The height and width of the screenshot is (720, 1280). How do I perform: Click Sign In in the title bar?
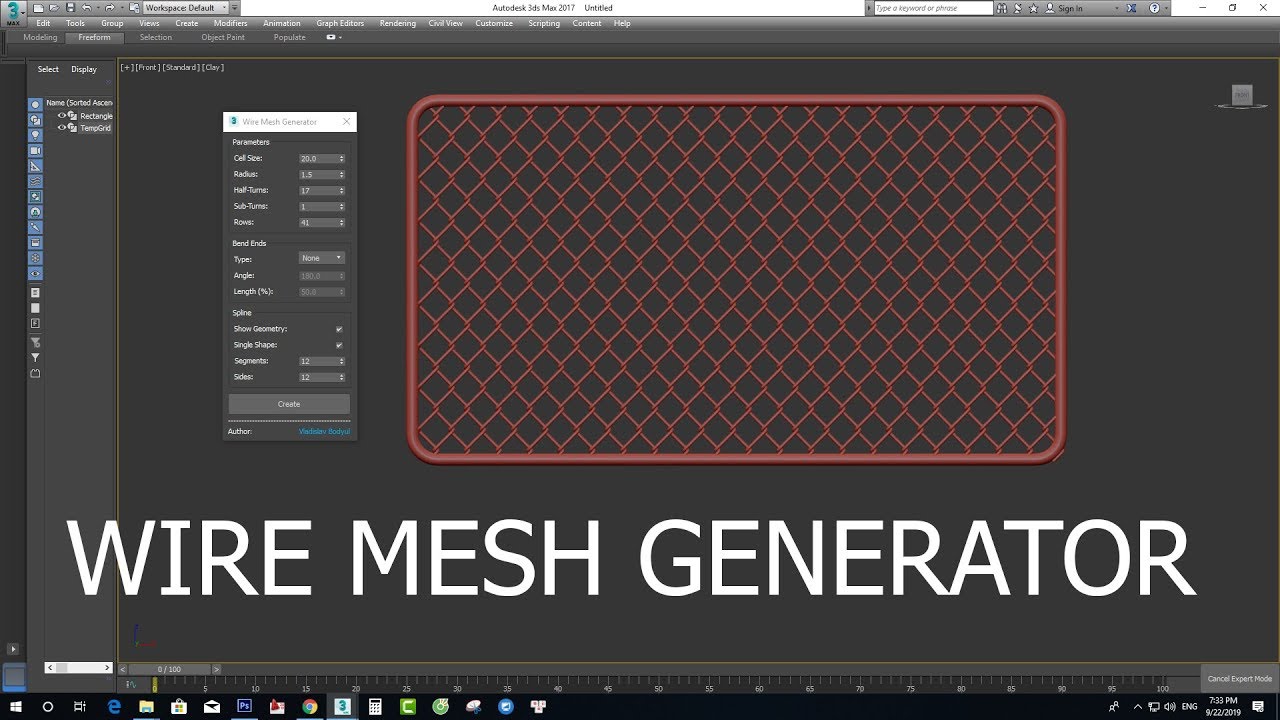pyautogui.click(x=1069, y=8)
